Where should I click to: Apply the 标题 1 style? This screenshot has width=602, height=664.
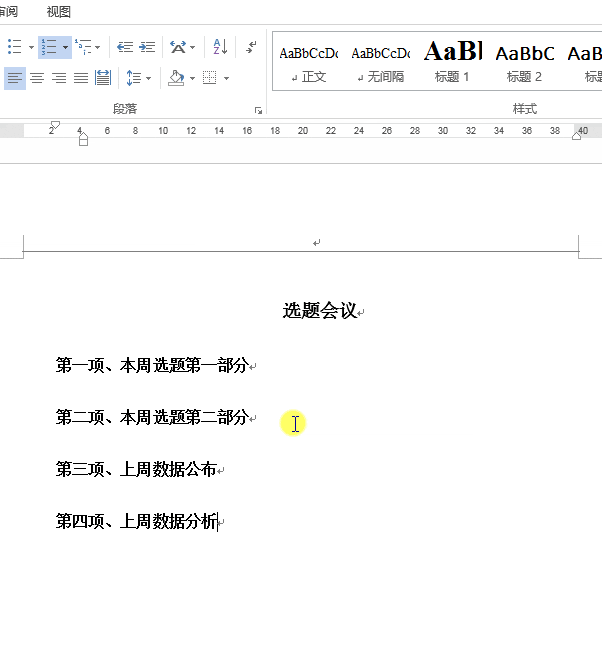click(x=453, y=61)
